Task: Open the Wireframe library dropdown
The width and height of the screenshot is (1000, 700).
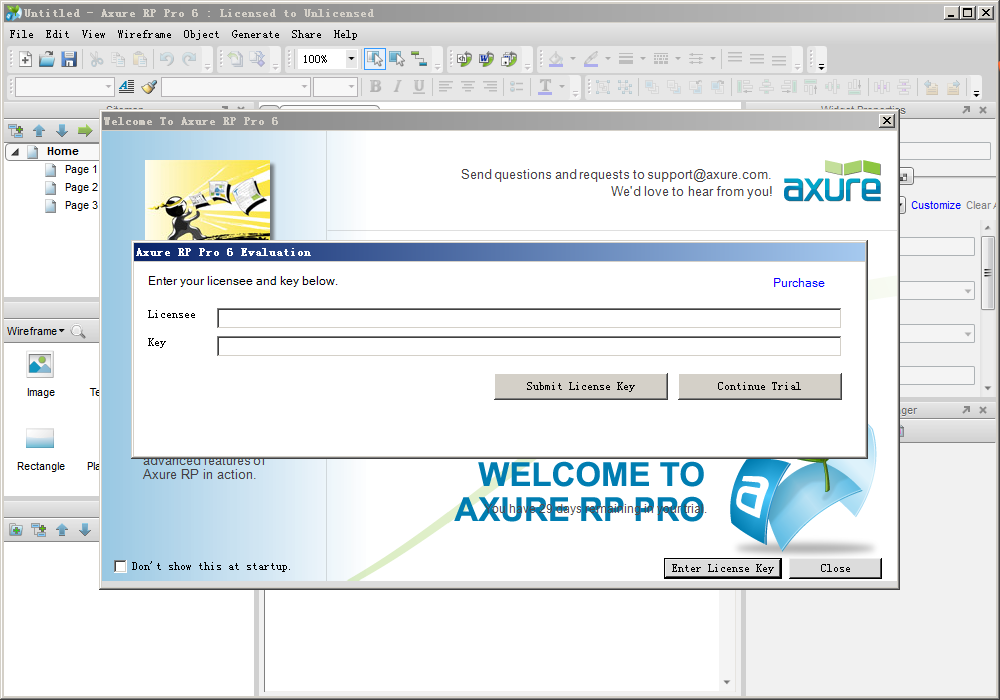Action: click(36, 332)
